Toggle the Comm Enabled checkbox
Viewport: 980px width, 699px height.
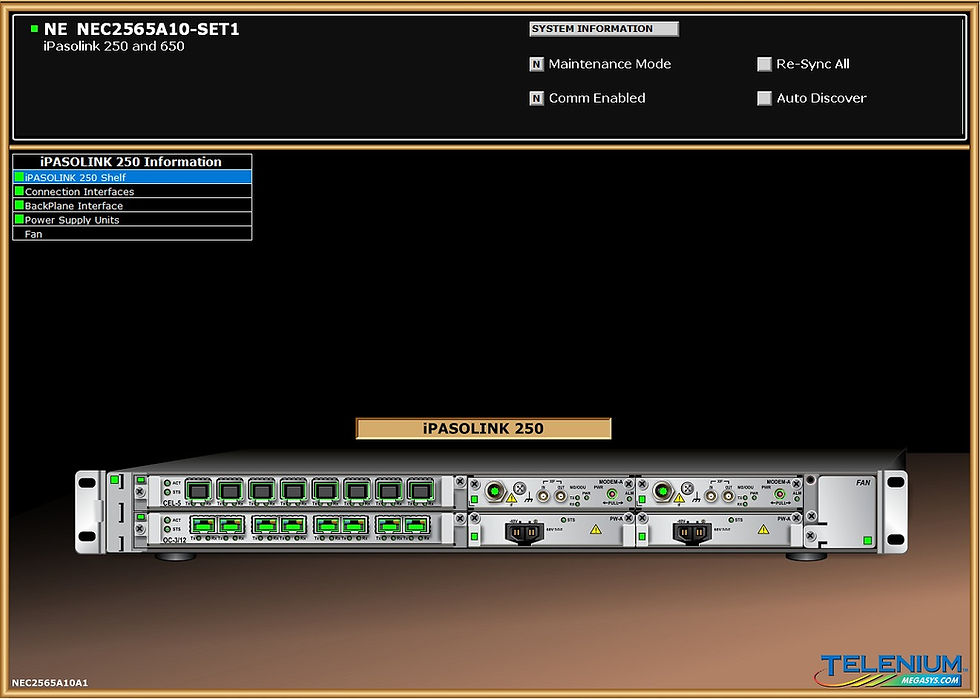click(x=536, y=98)
